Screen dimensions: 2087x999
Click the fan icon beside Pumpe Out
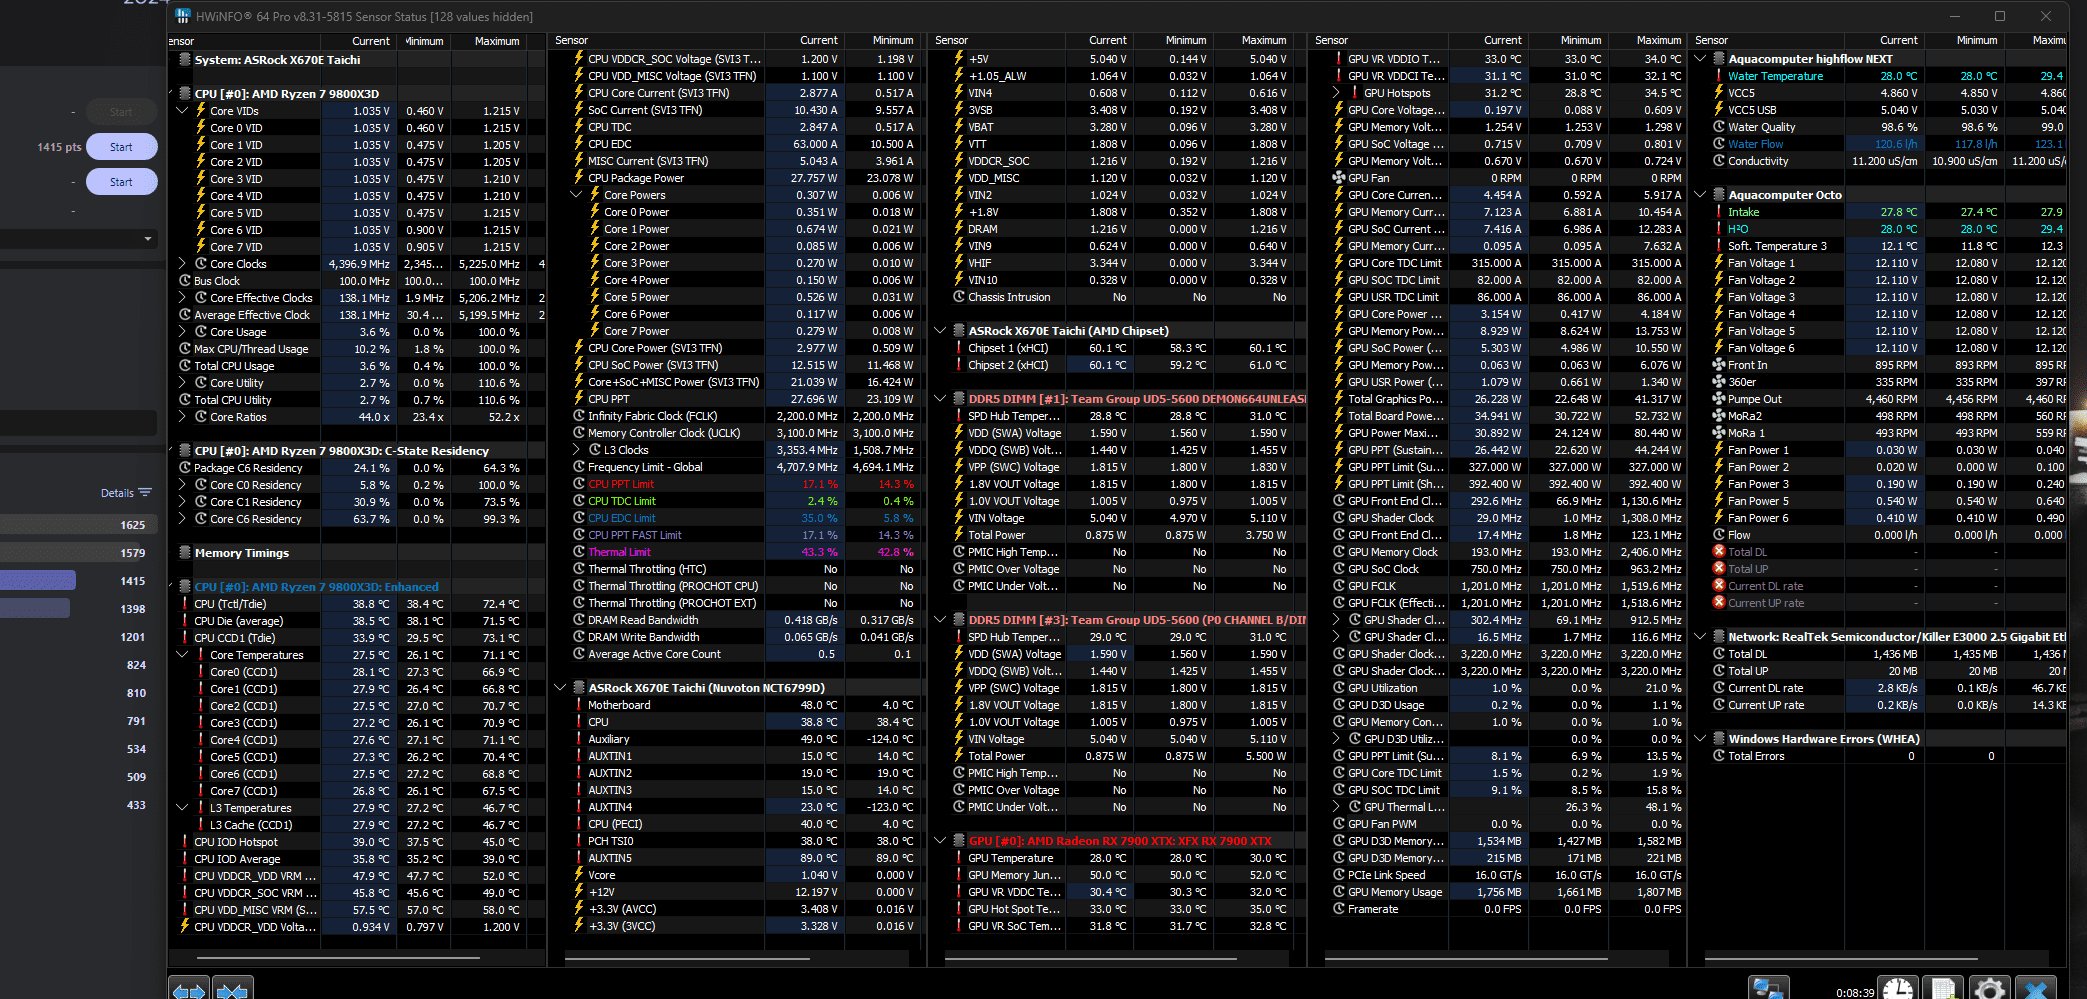coord(1719,399)
